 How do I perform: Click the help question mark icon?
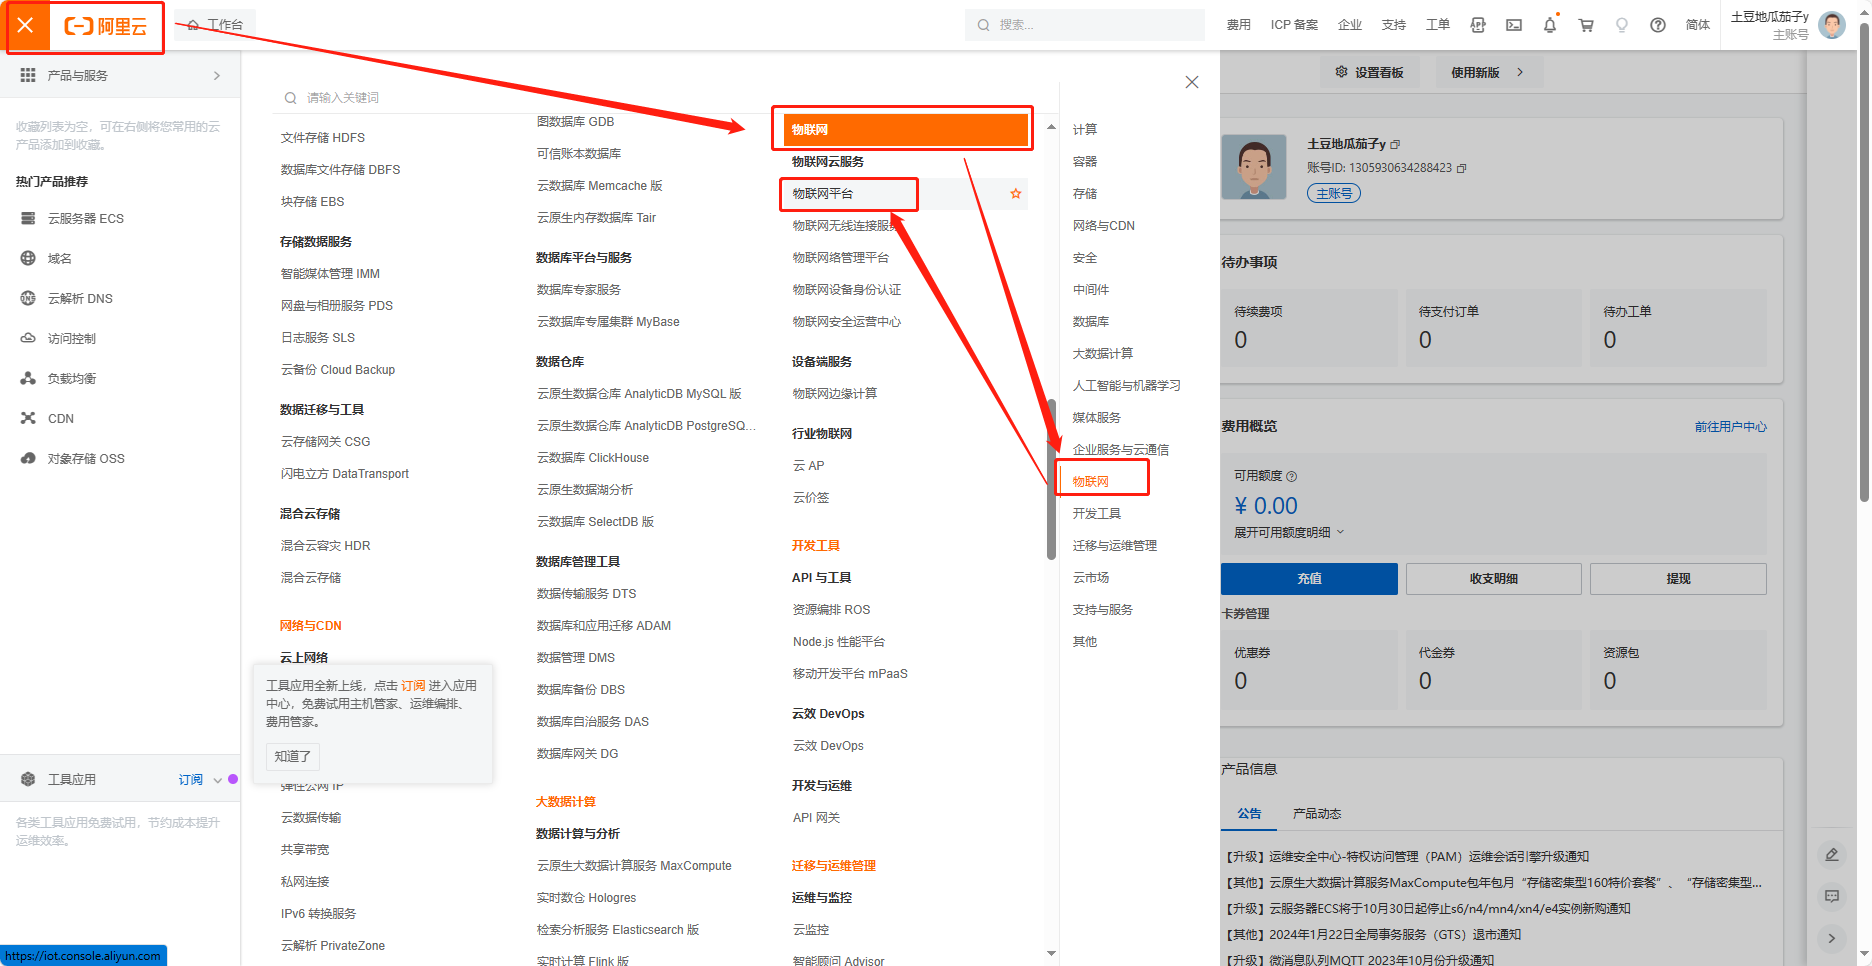pos(1658,25)
